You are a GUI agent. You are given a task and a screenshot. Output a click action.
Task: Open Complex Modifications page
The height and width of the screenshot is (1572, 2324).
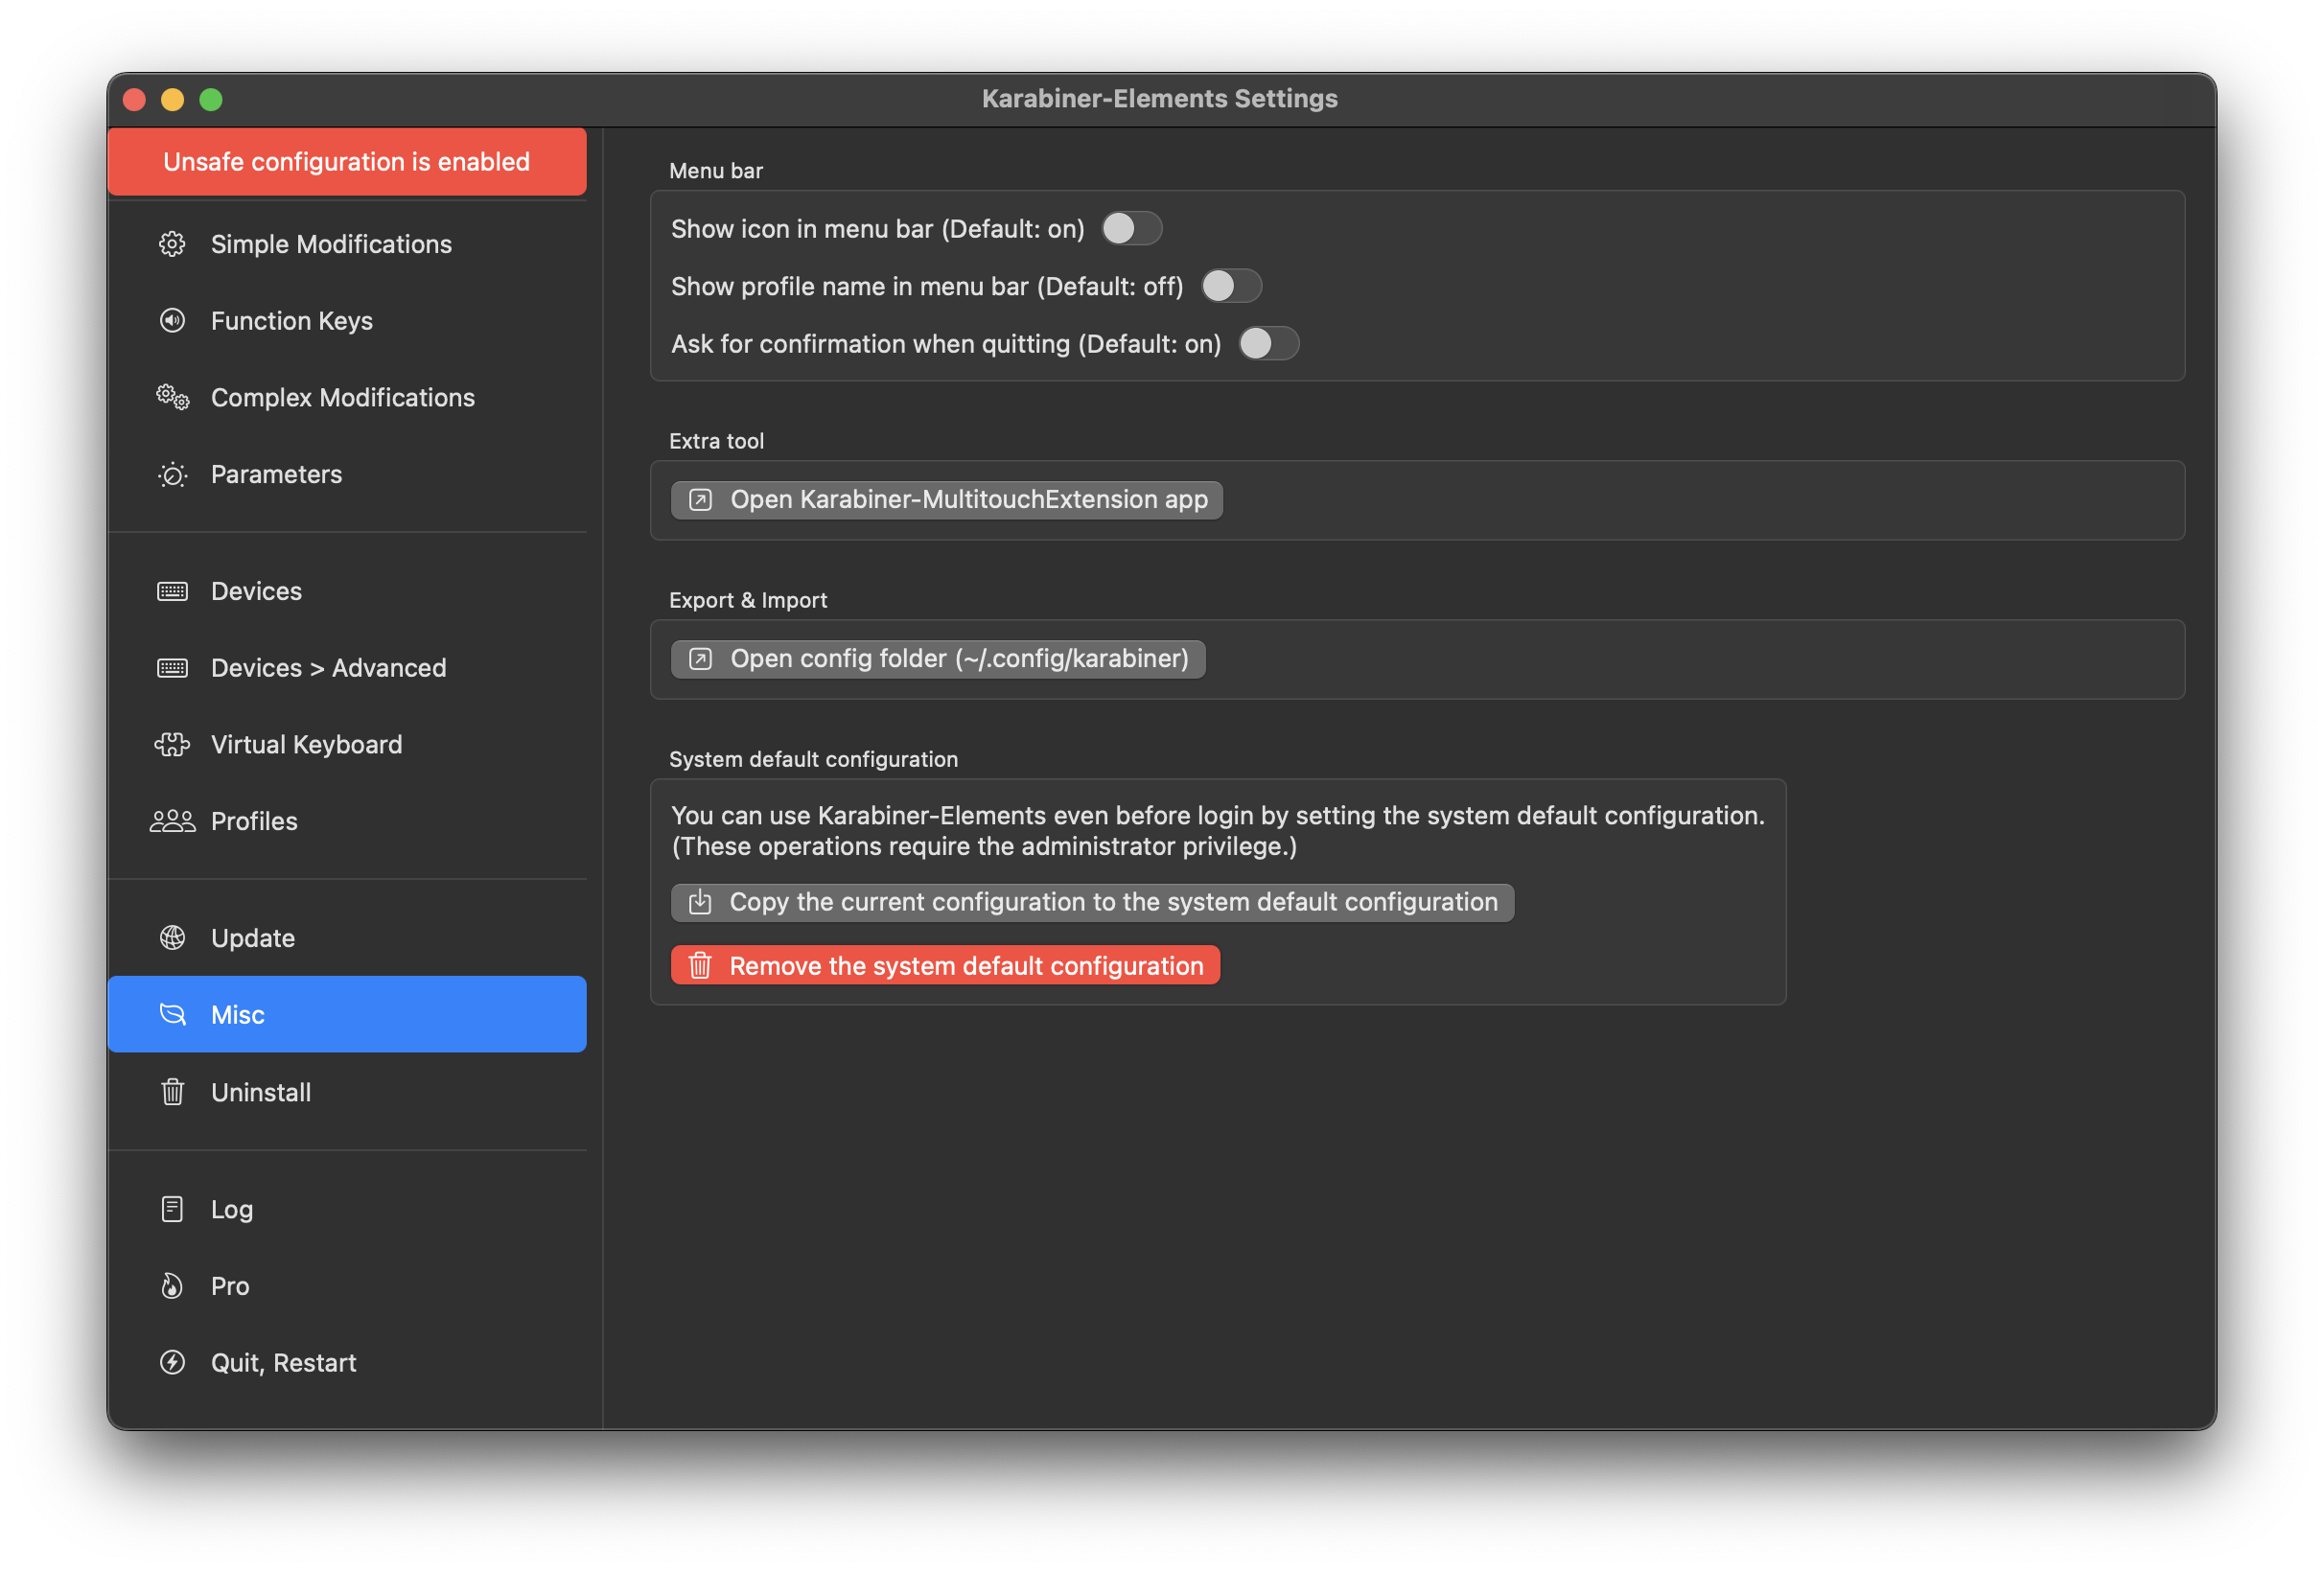click(x=347, y=397)
